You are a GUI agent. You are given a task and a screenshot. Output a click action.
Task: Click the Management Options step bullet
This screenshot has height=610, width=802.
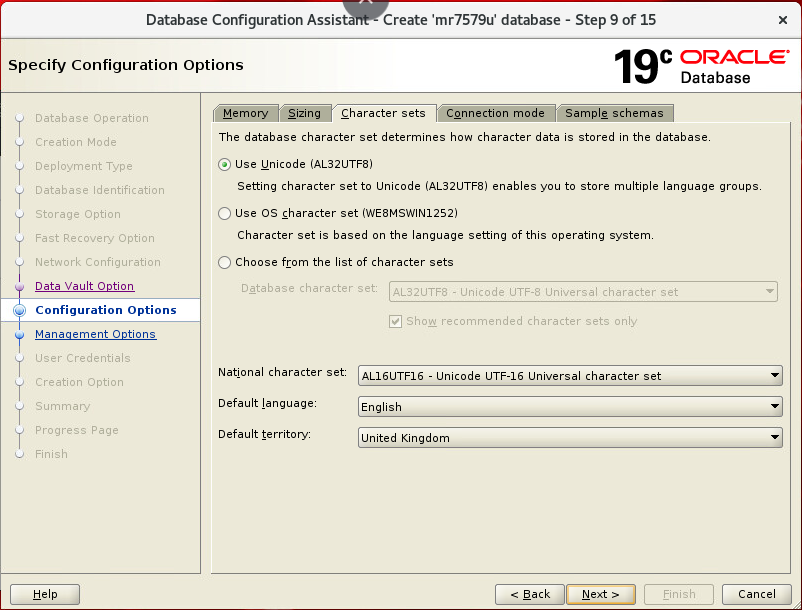[x=19, y=334]
